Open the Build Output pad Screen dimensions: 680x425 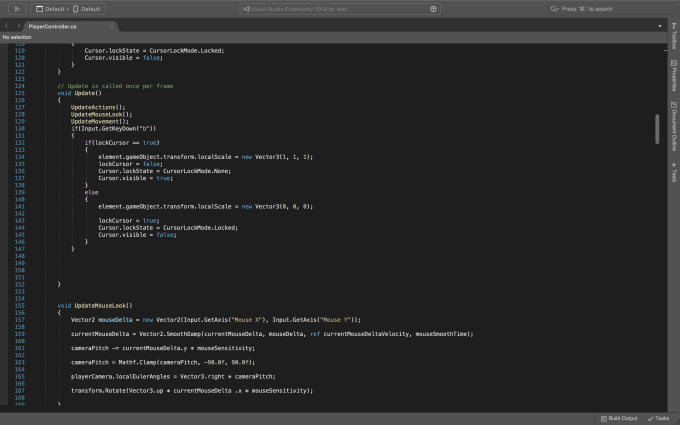tap(619, 418)
